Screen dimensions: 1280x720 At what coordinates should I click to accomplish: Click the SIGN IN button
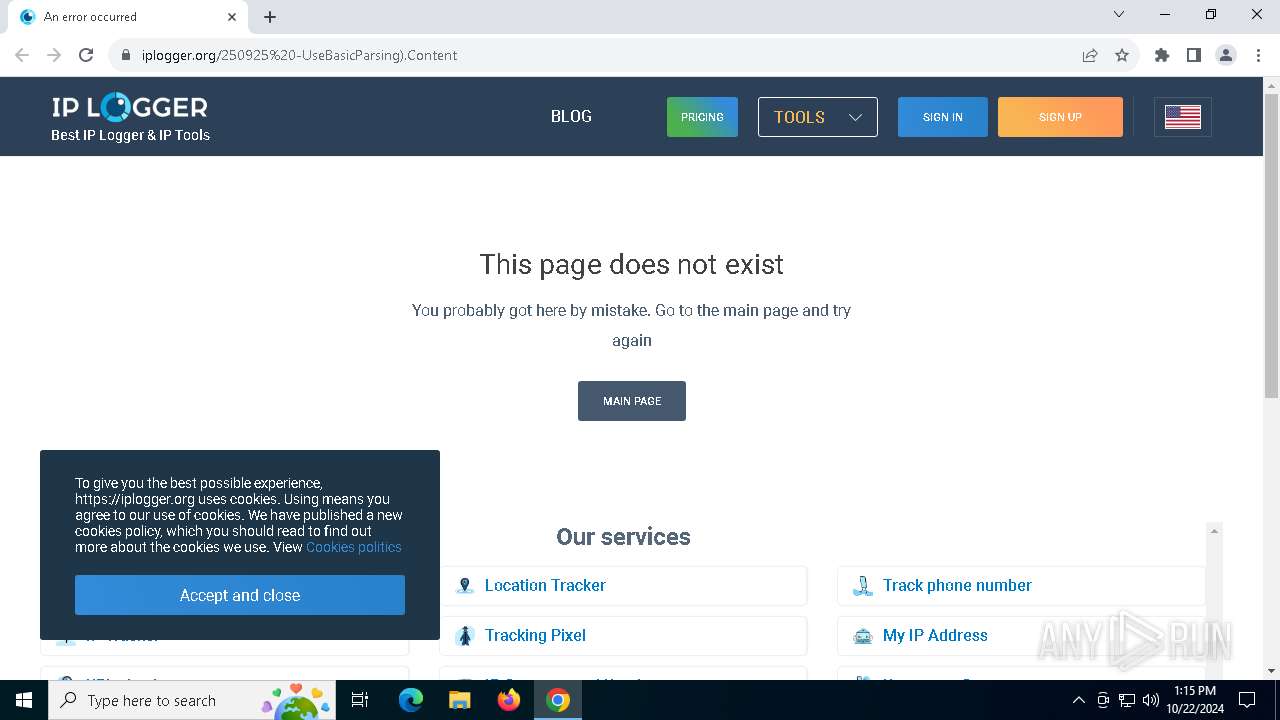point(943,117)
